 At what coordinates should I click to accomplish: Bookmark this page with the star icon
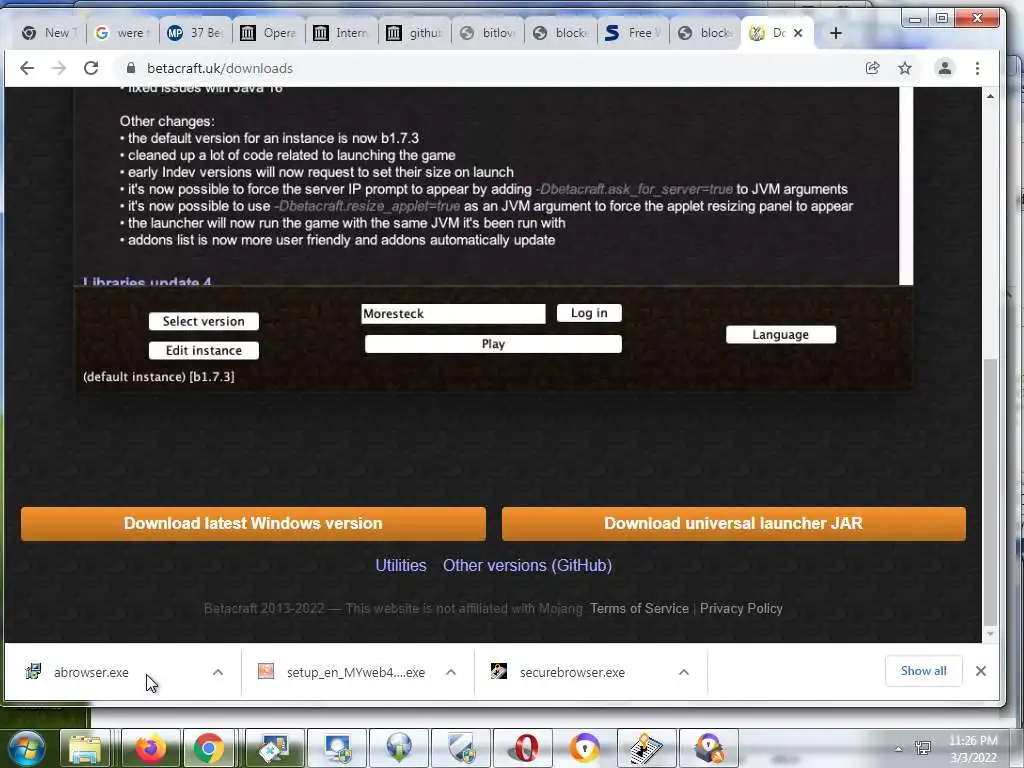(x=904, y=68)
